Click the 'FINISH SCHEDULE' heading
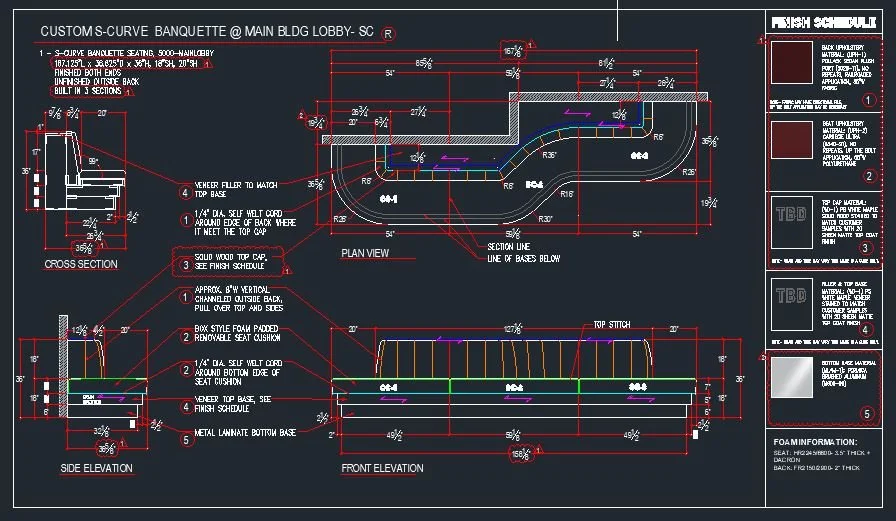Image resolution: width=896 pixels, height=521 pixels. click(x=823, y=23)
